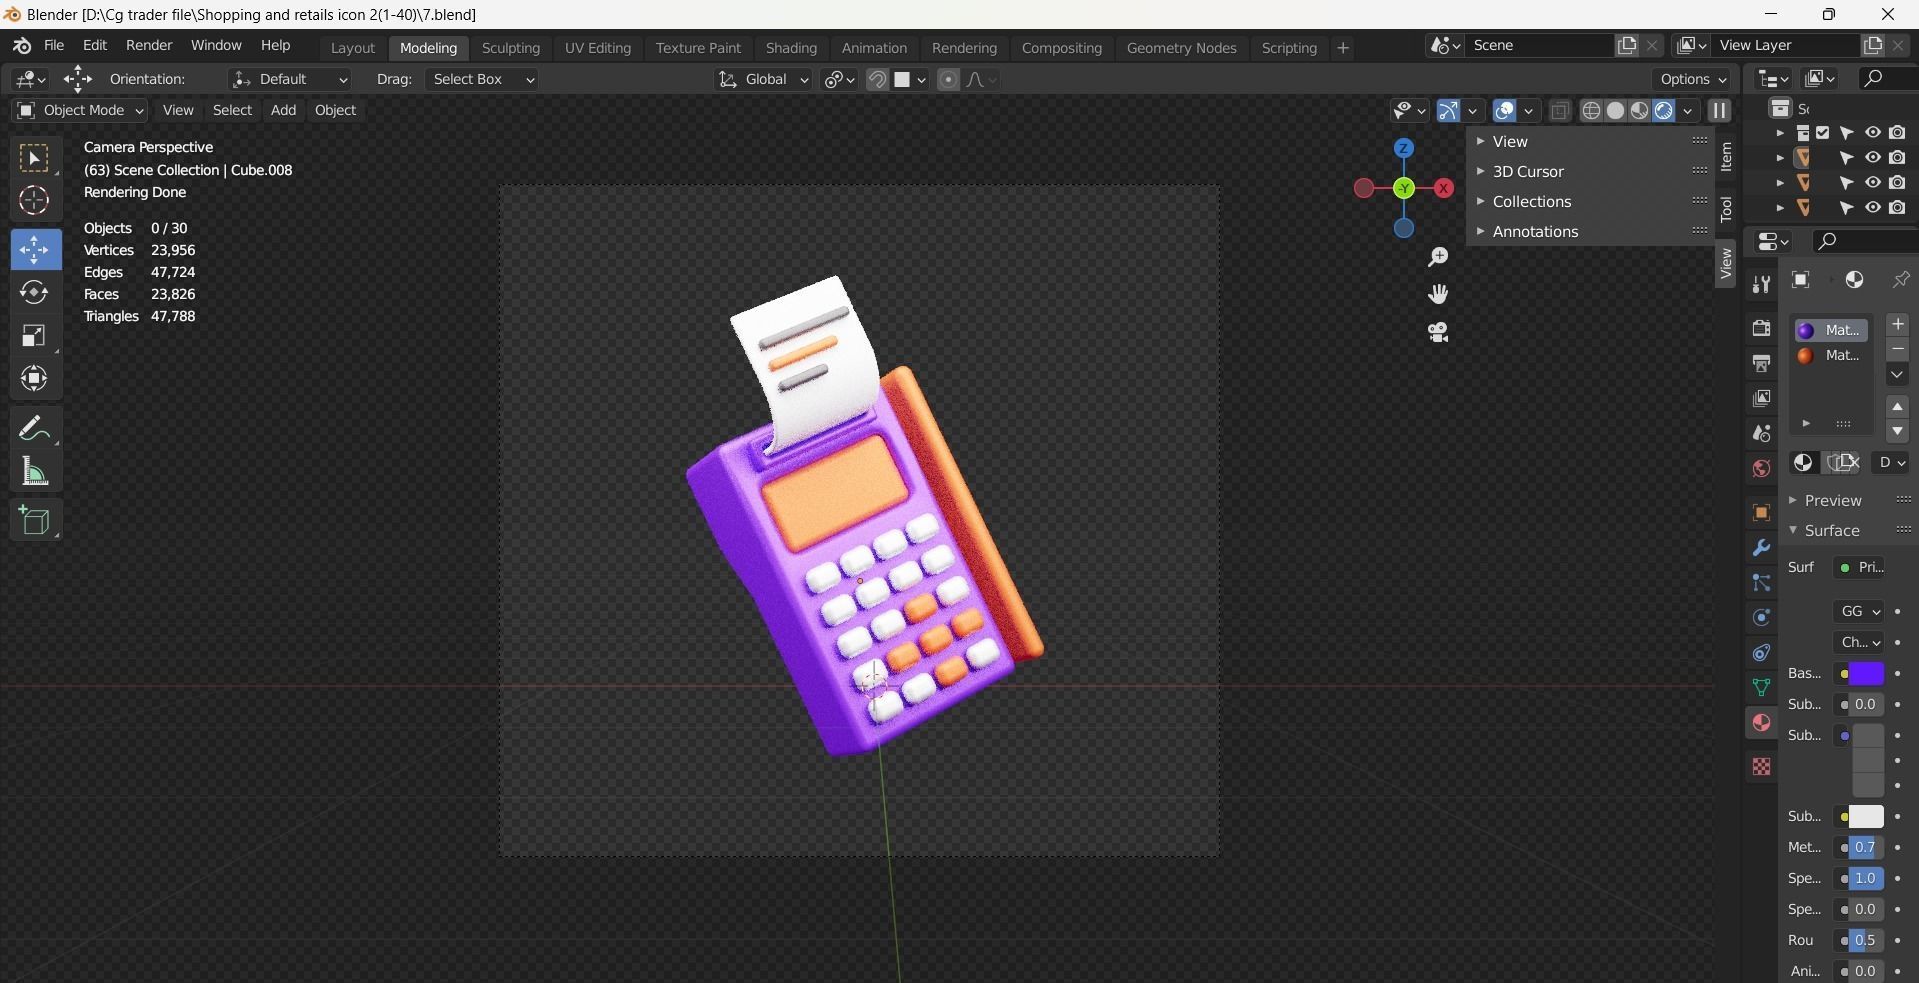Select the Rotate tool
This screenshot has height=983, width=1919.
(x=34, y=292)
